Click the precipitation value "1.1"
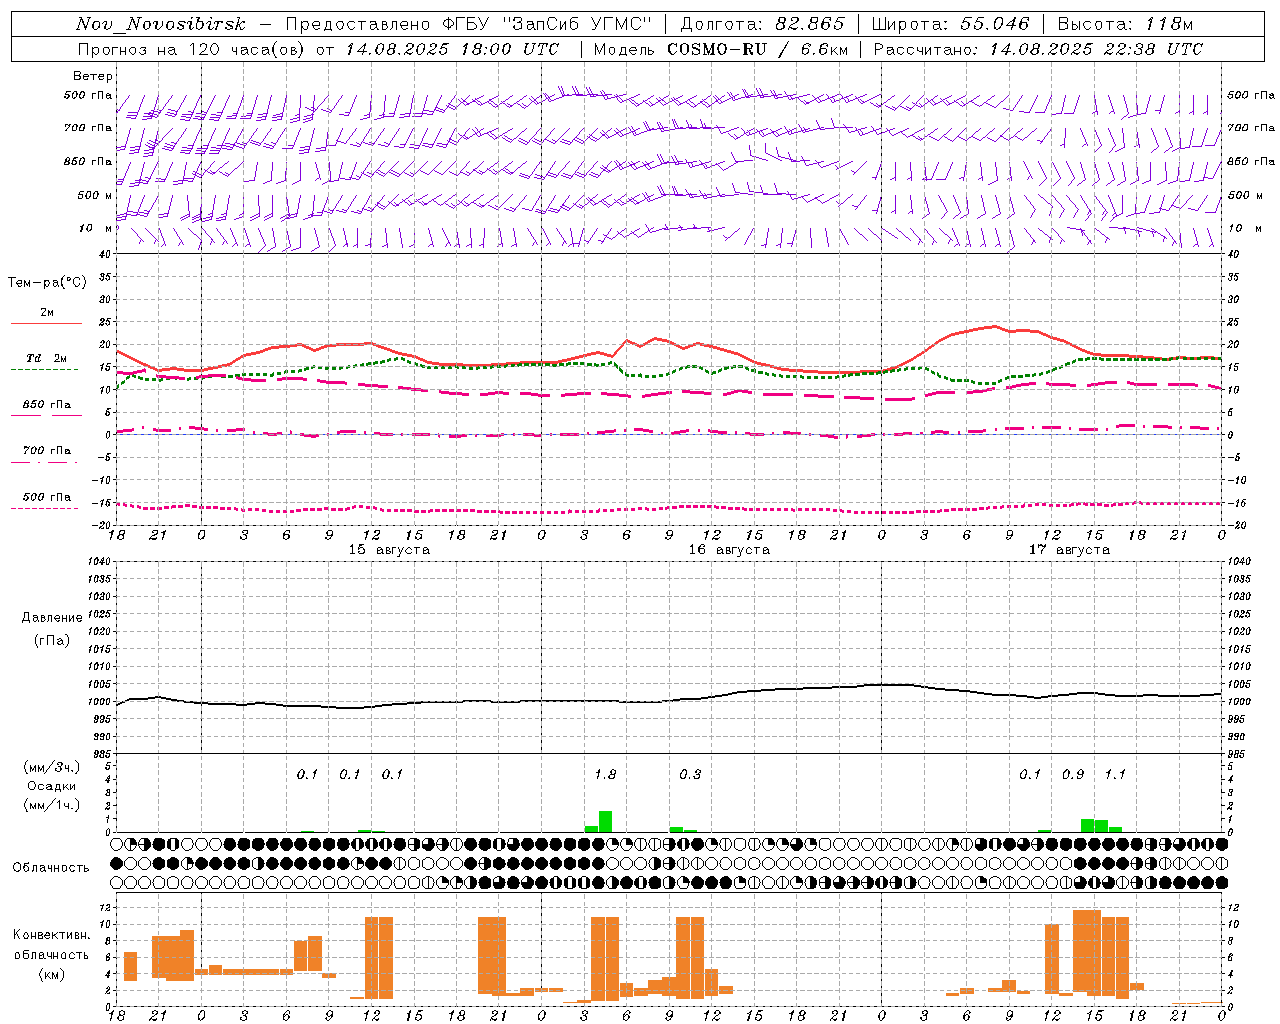 pyautogui.click(x=1115, y=775)
